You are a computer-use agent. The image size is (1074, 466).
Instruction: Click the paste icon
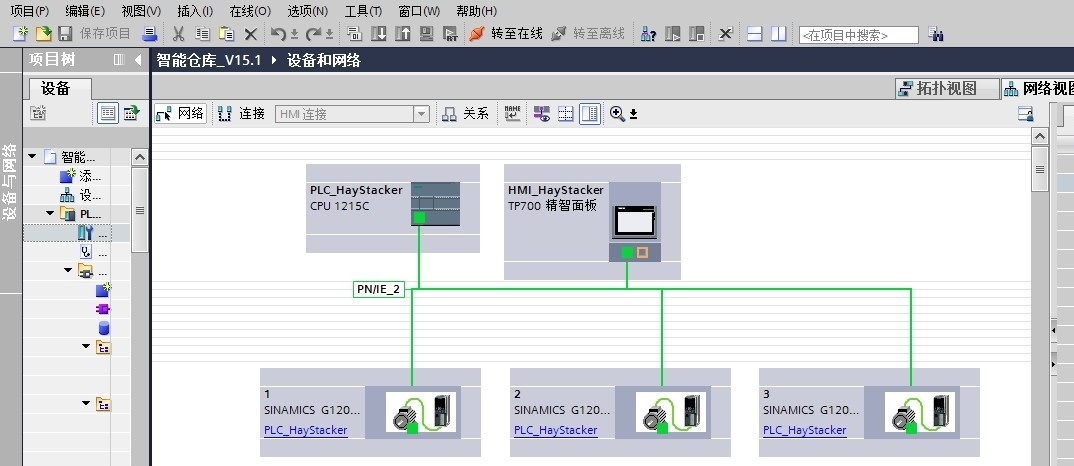click(x=227, y=34)
